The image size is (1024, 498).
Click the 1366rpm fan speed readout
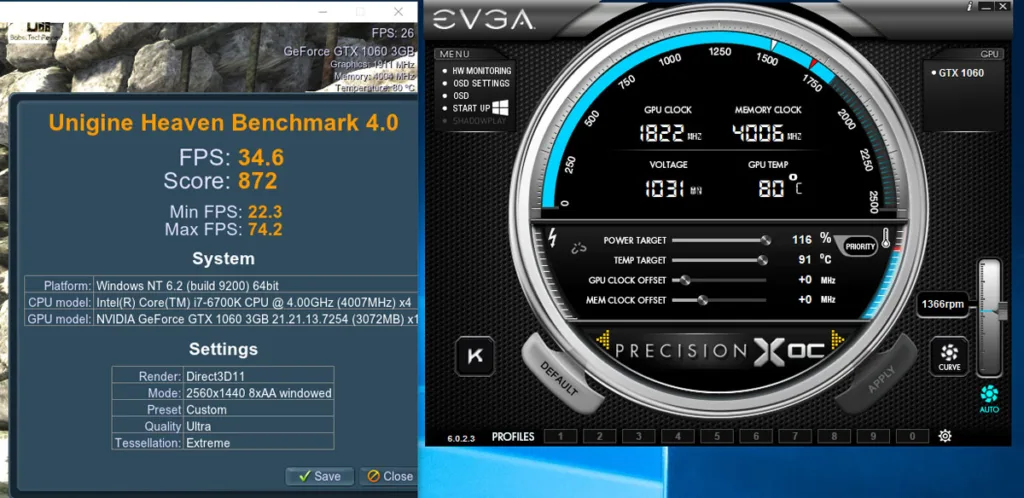click(x=943, y=304)
